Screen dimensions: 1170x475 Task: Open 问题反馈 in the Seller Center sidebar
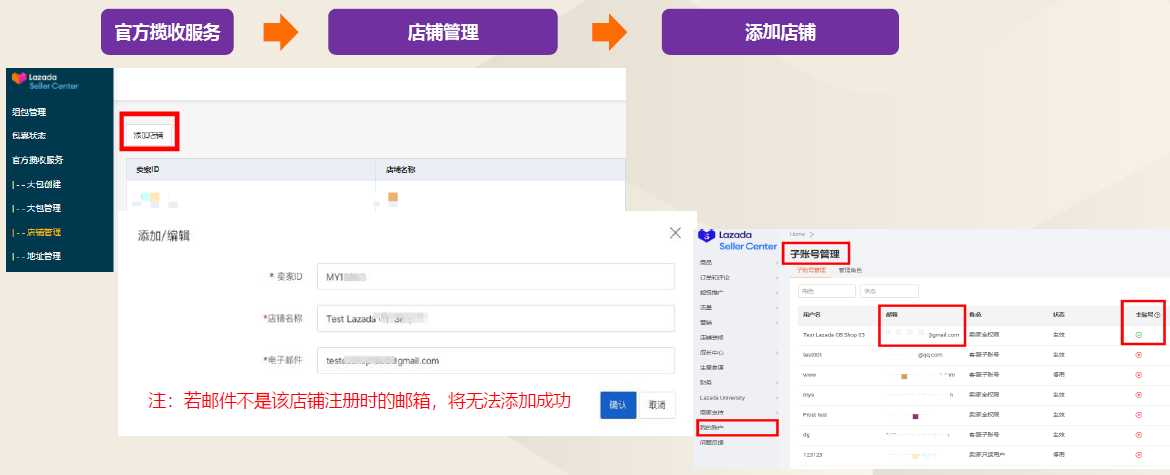click(712, 443)
